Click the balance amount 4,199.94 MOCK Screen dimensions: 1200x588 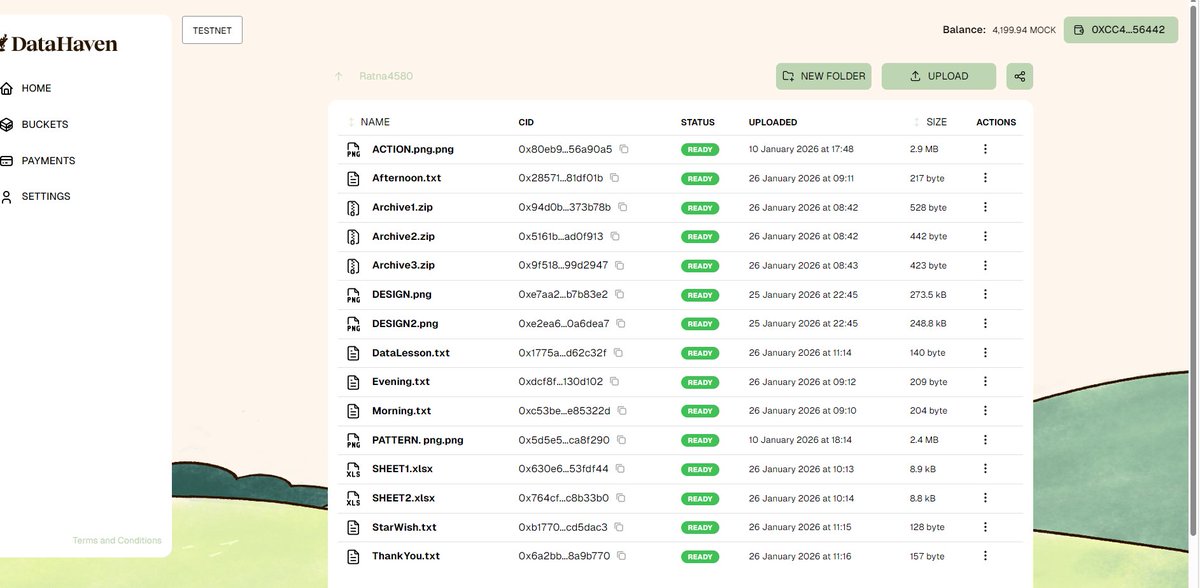[1024, 30]
